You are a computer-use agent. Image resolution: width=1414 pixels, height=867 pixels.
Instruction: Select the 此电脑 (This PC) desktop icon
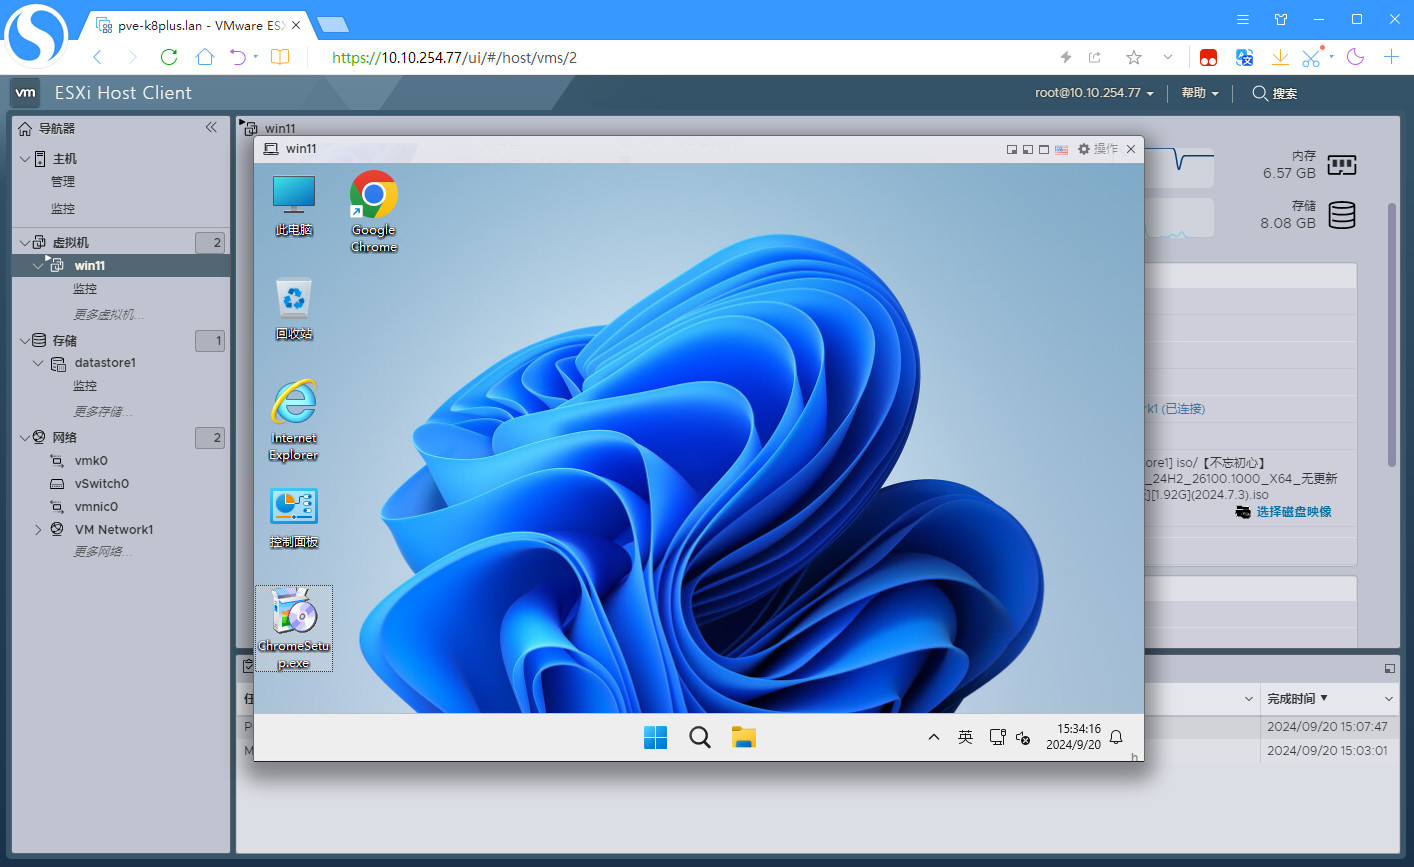click(294, 205)
